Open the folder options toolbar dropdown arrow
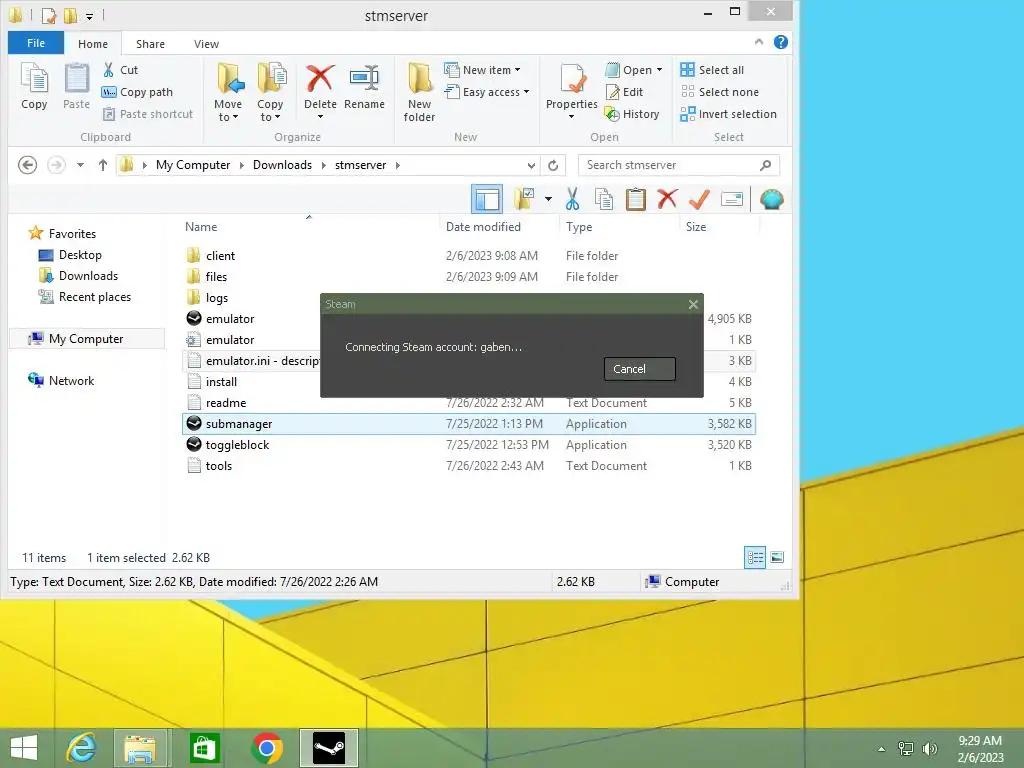 (x=549, y=199)
